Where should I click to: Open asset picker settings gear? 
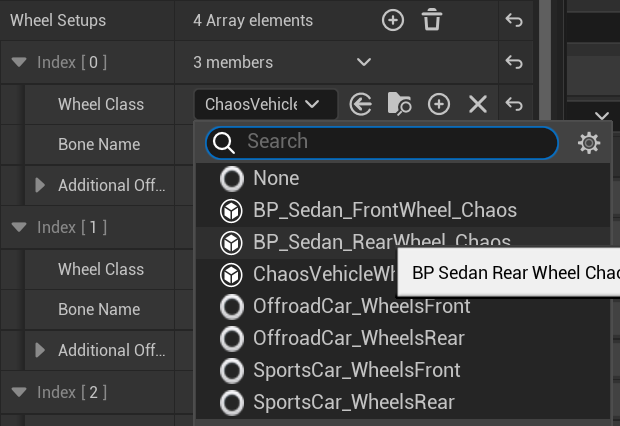pyautogui.click(x=589, y=143)
